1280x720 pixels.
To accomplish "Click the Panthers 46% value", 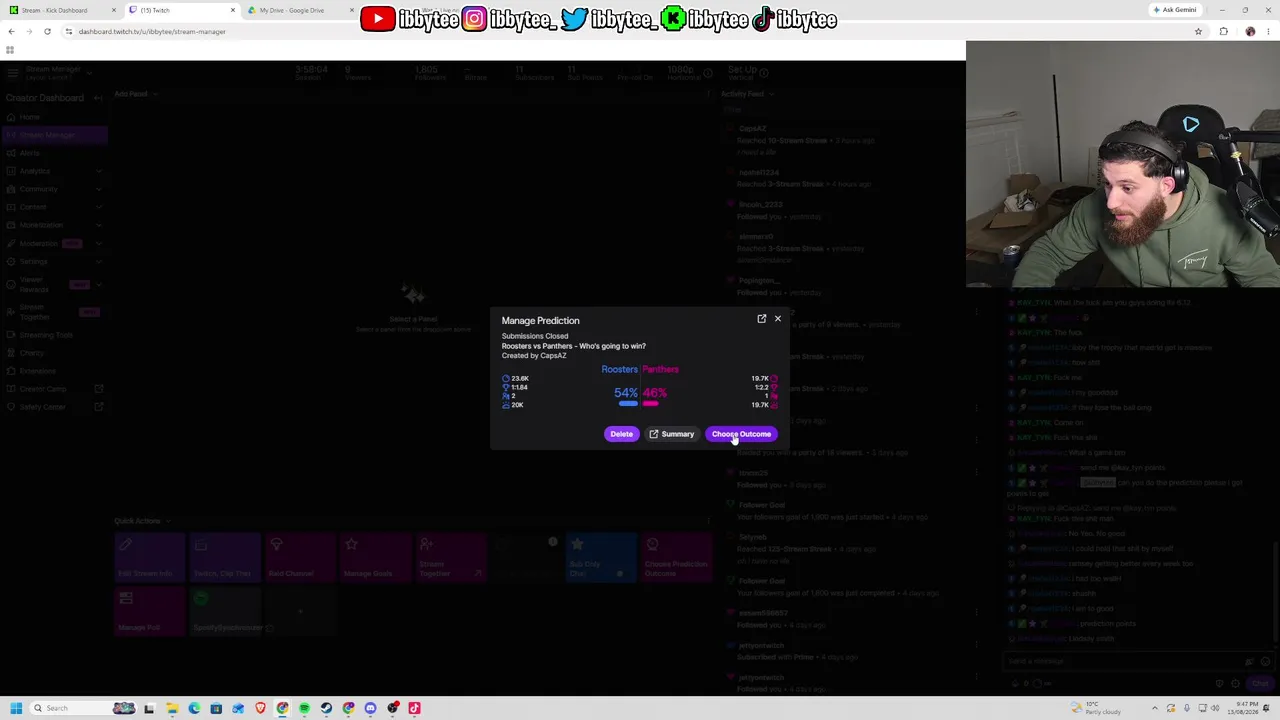I will [x=654, y=393].
